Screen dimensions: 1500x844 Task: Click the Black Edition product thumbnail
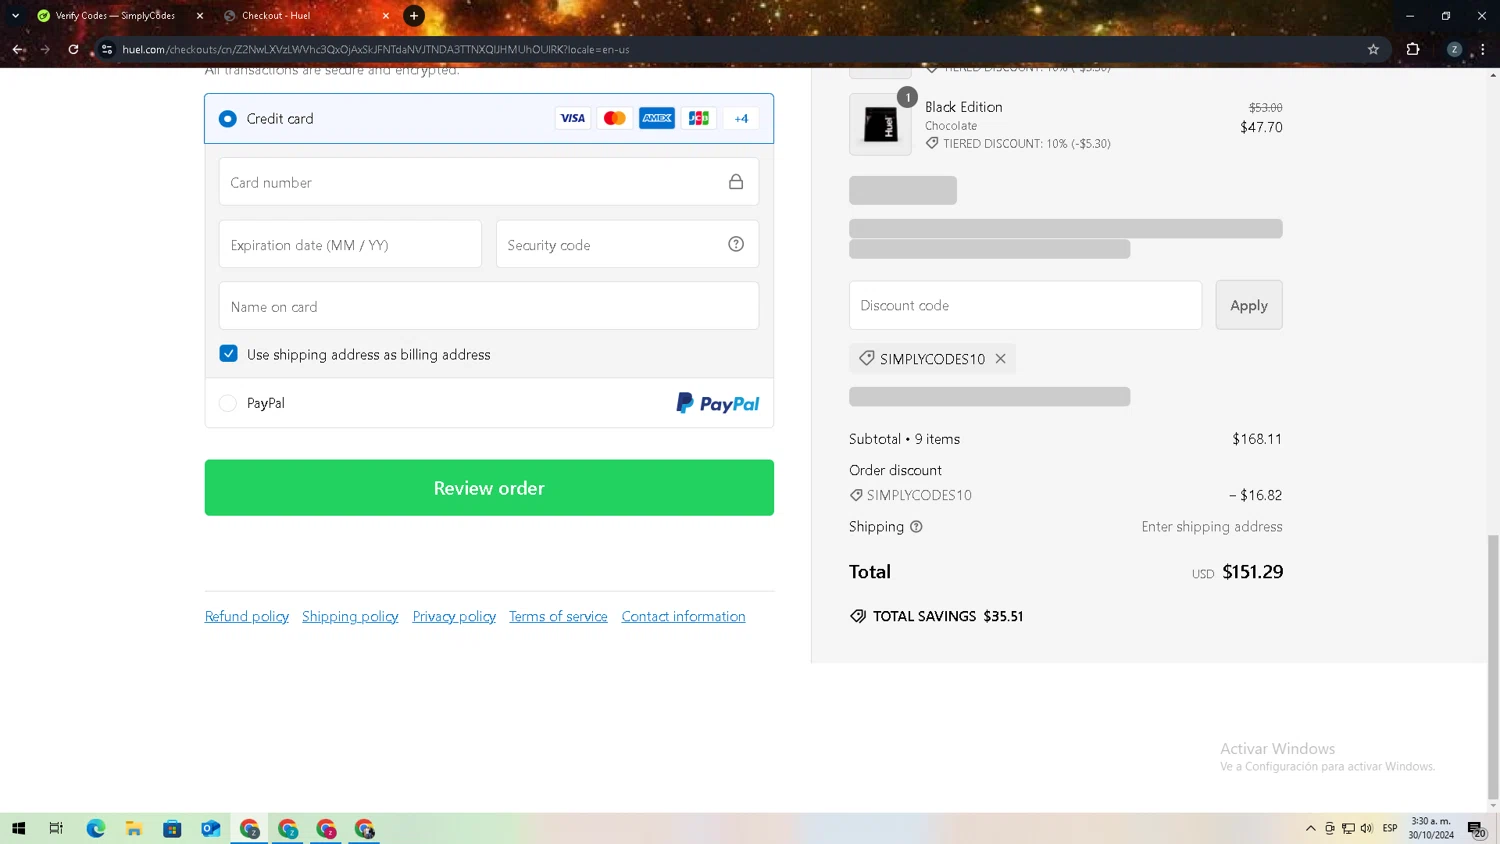[880, 125]
